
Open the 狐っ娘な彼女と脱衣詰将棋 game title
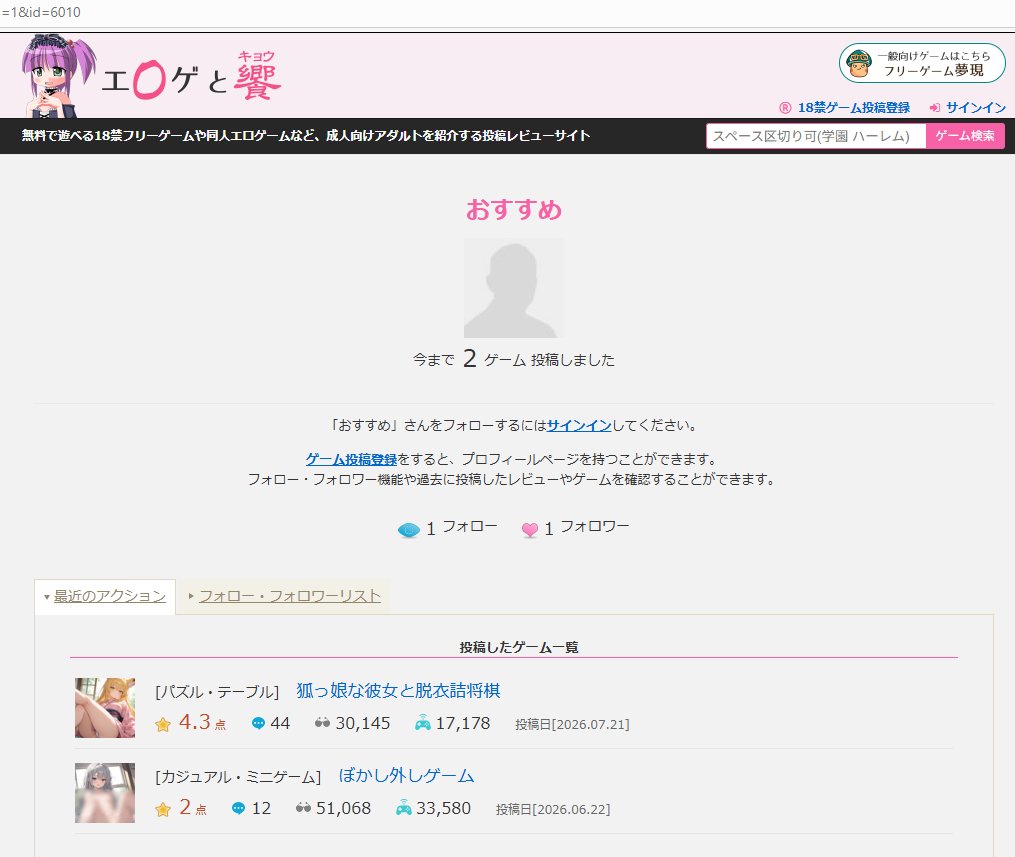pos(398,691)
